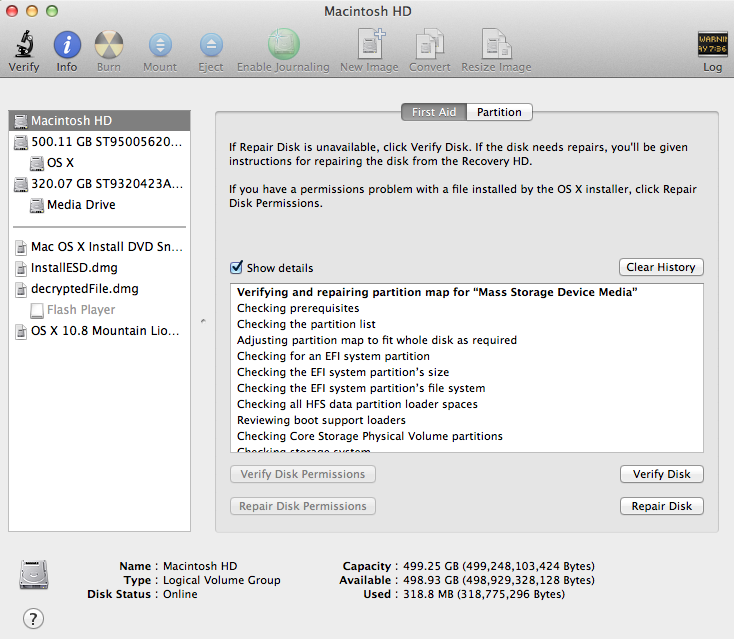Select InstallESD.dmg in the sidebar
Viewport: 734px width, 639px height.
click(x=99, y=268)
